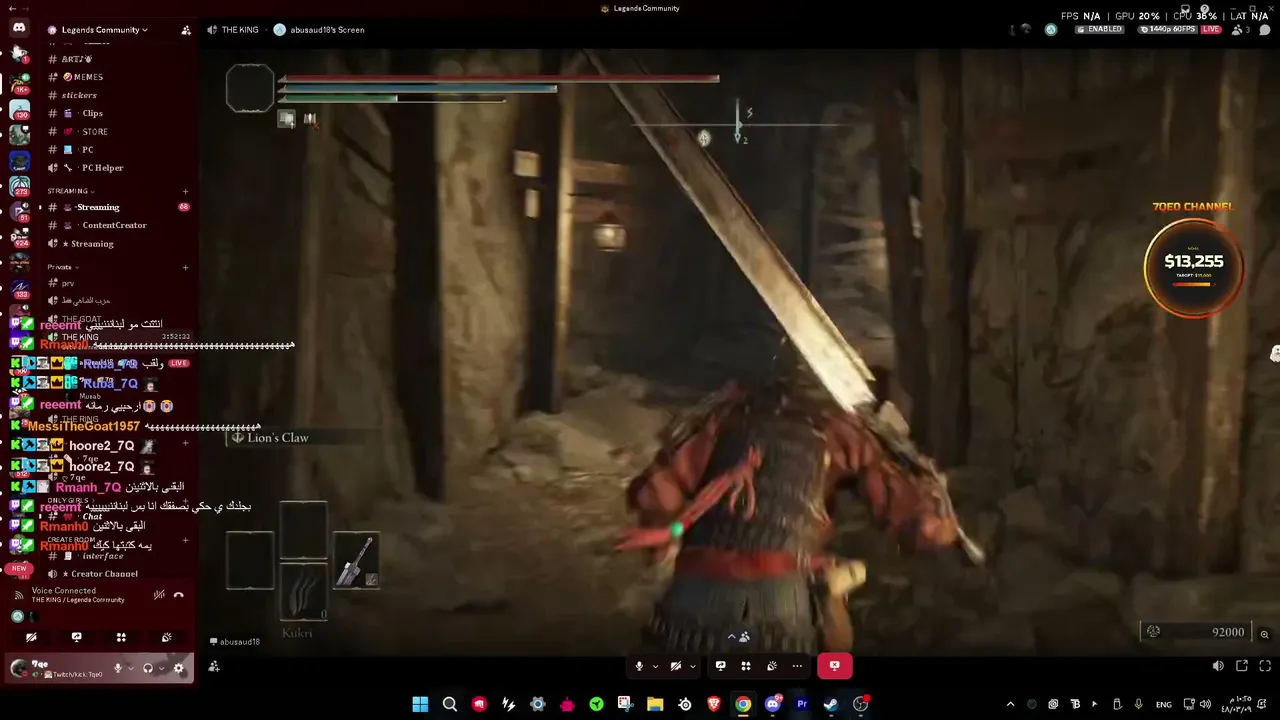Launch File Explorer from taskbar
This screenshot has height=720, width=1280.
point(655,704)
